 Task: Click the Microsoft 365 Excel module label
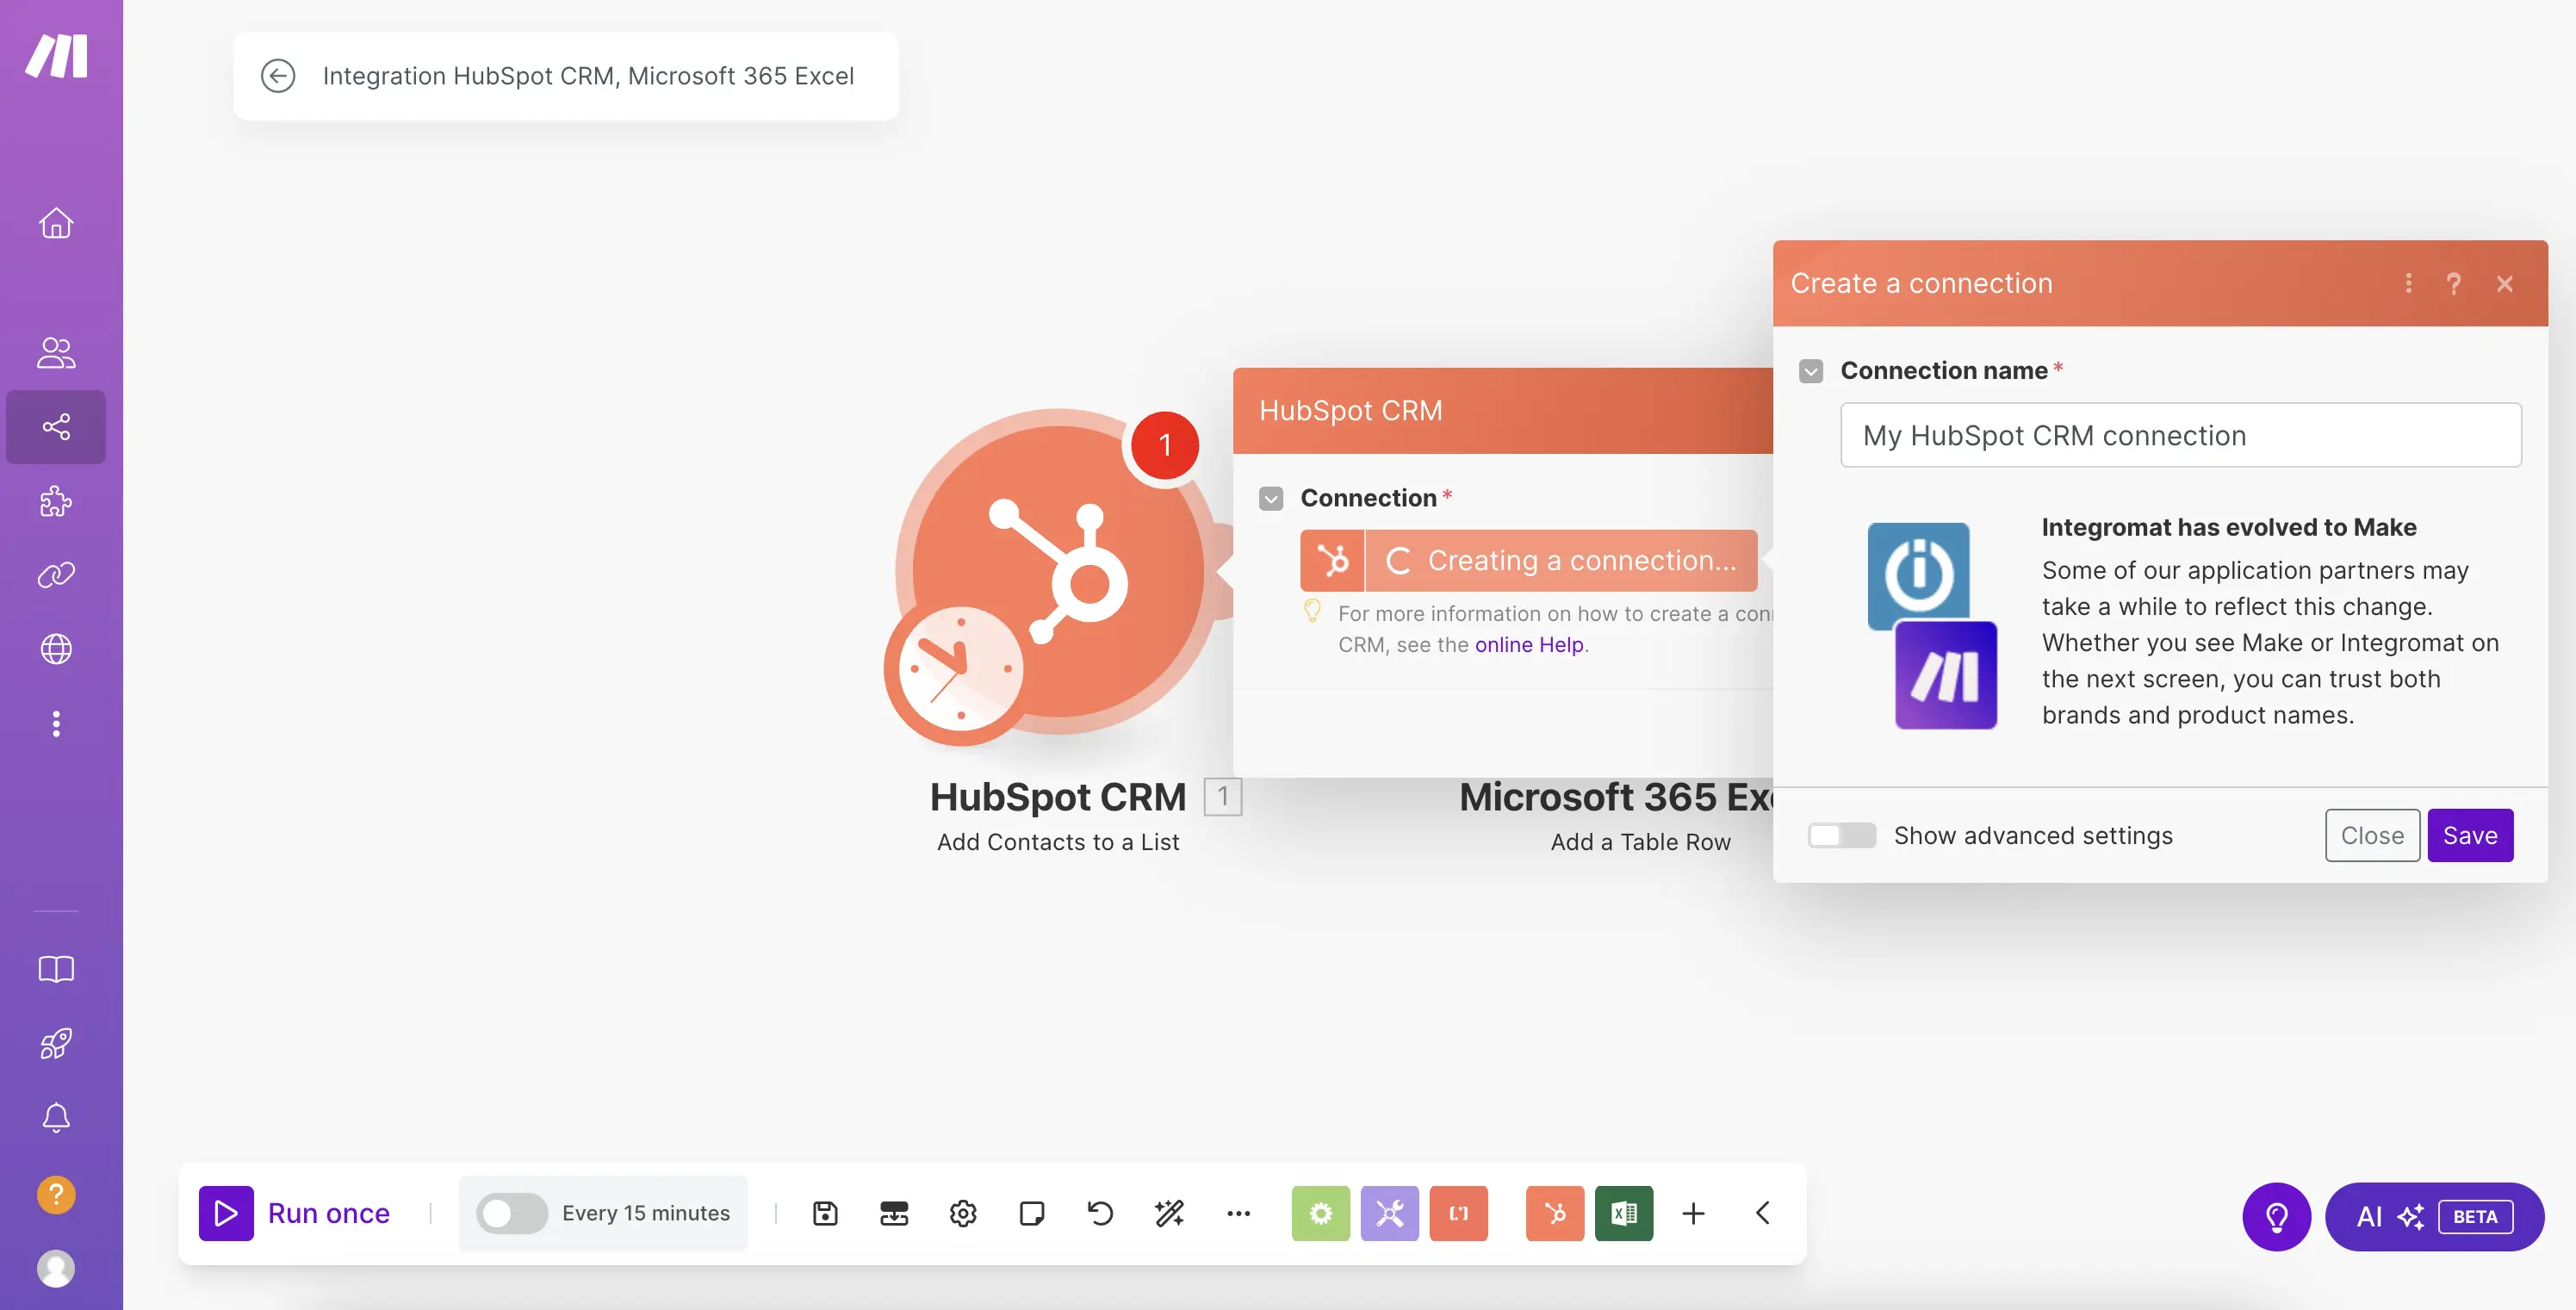coord(1615,797)
